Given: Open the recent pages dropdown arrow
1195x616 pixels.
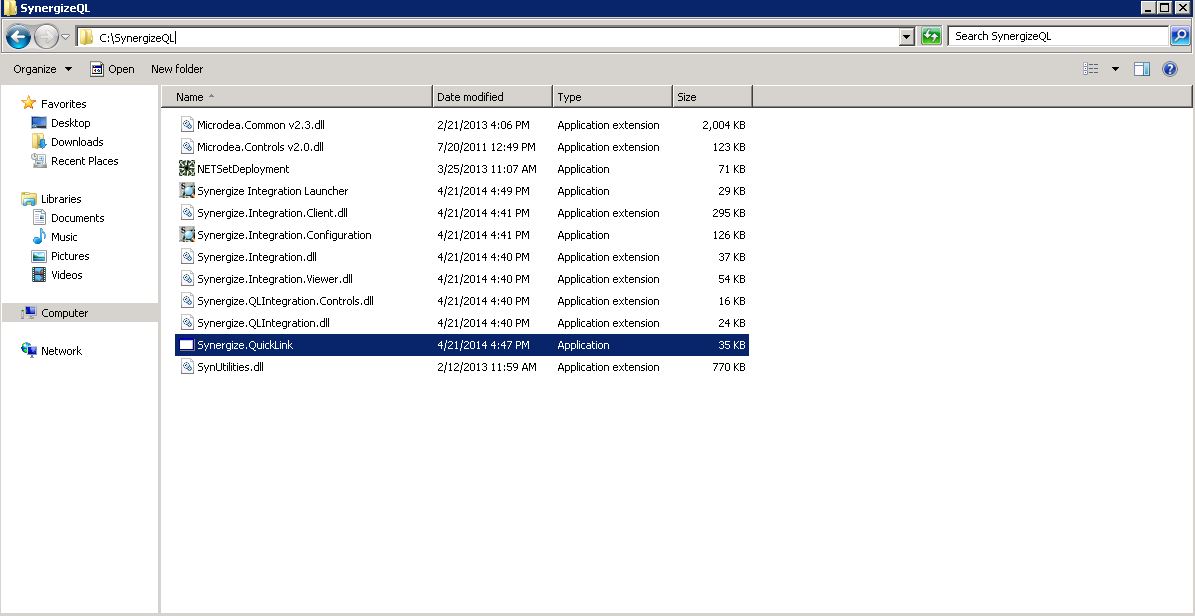Looking at the screenshot, I should 66,37.
